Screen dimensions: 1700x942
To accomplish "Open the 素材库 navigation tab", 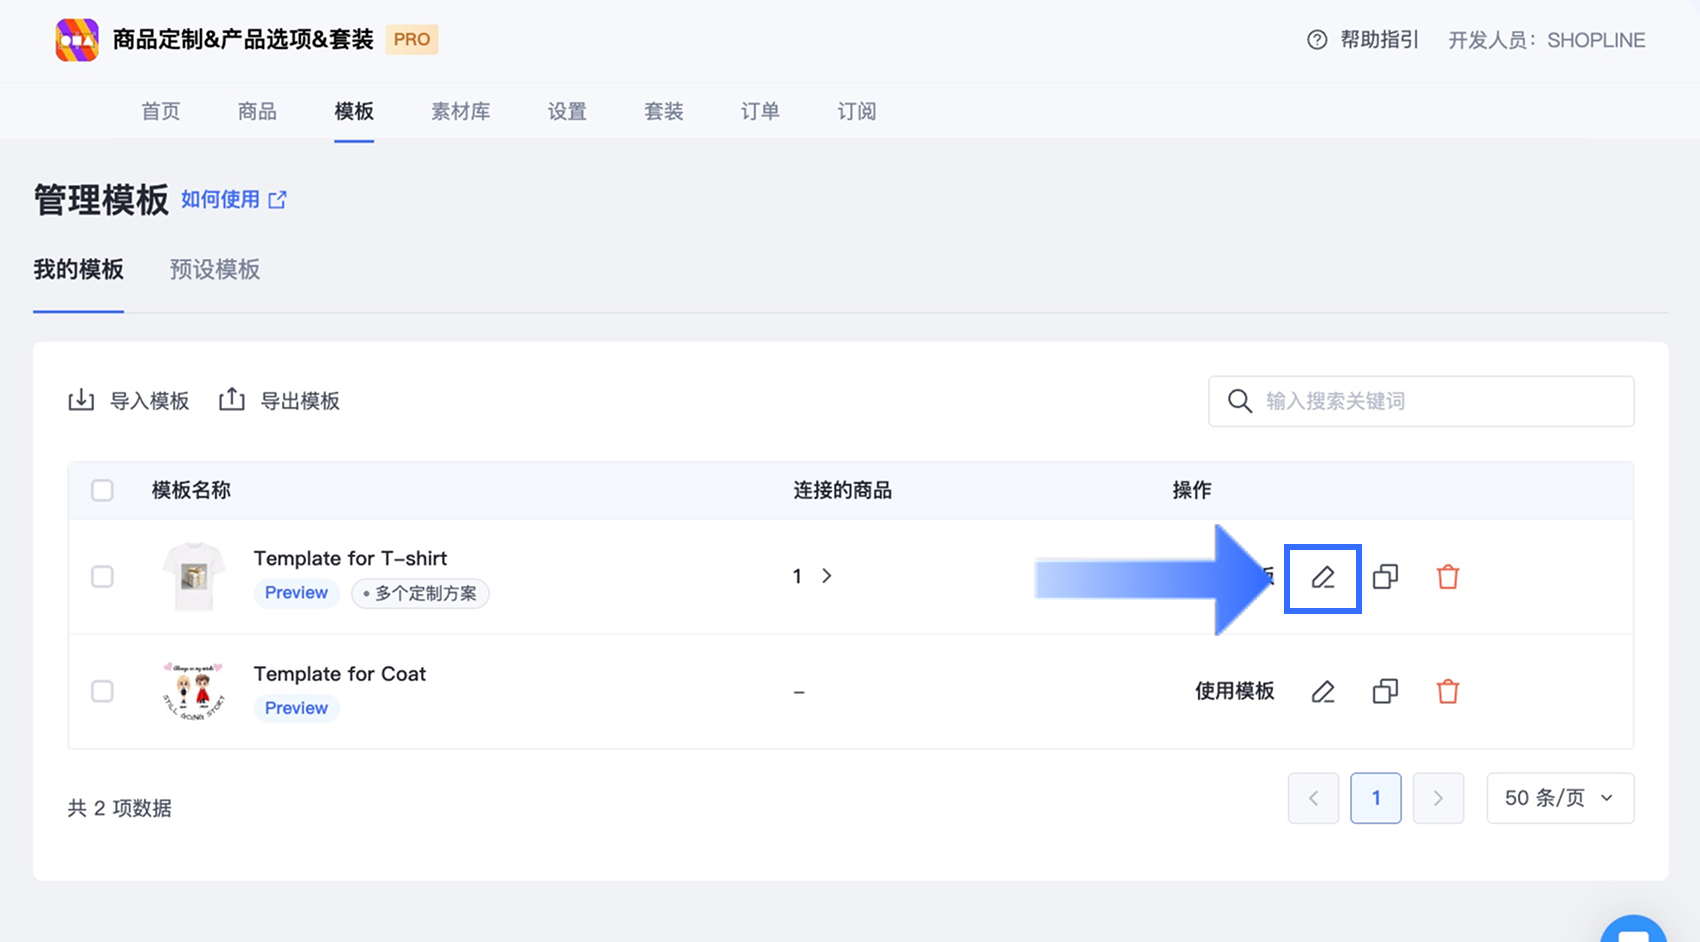I will (x=460, y=111).
